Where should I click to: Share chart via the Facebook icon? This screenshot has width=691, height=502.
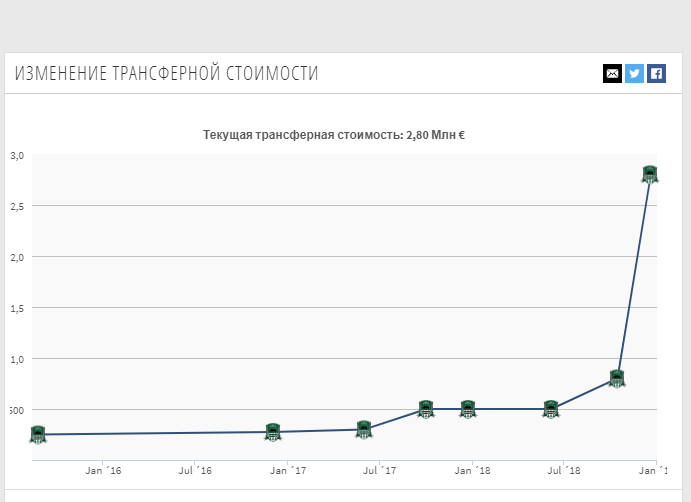[x=656, y=73]
